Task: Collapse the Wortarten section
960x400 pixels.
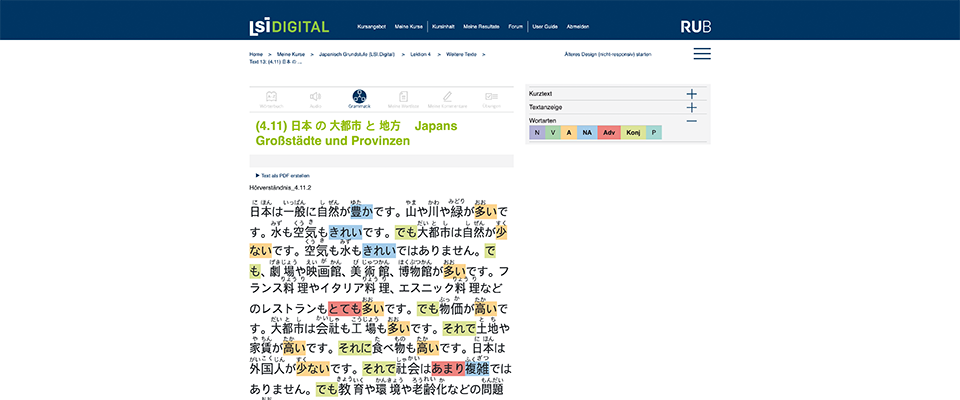Action: point(691,120)
